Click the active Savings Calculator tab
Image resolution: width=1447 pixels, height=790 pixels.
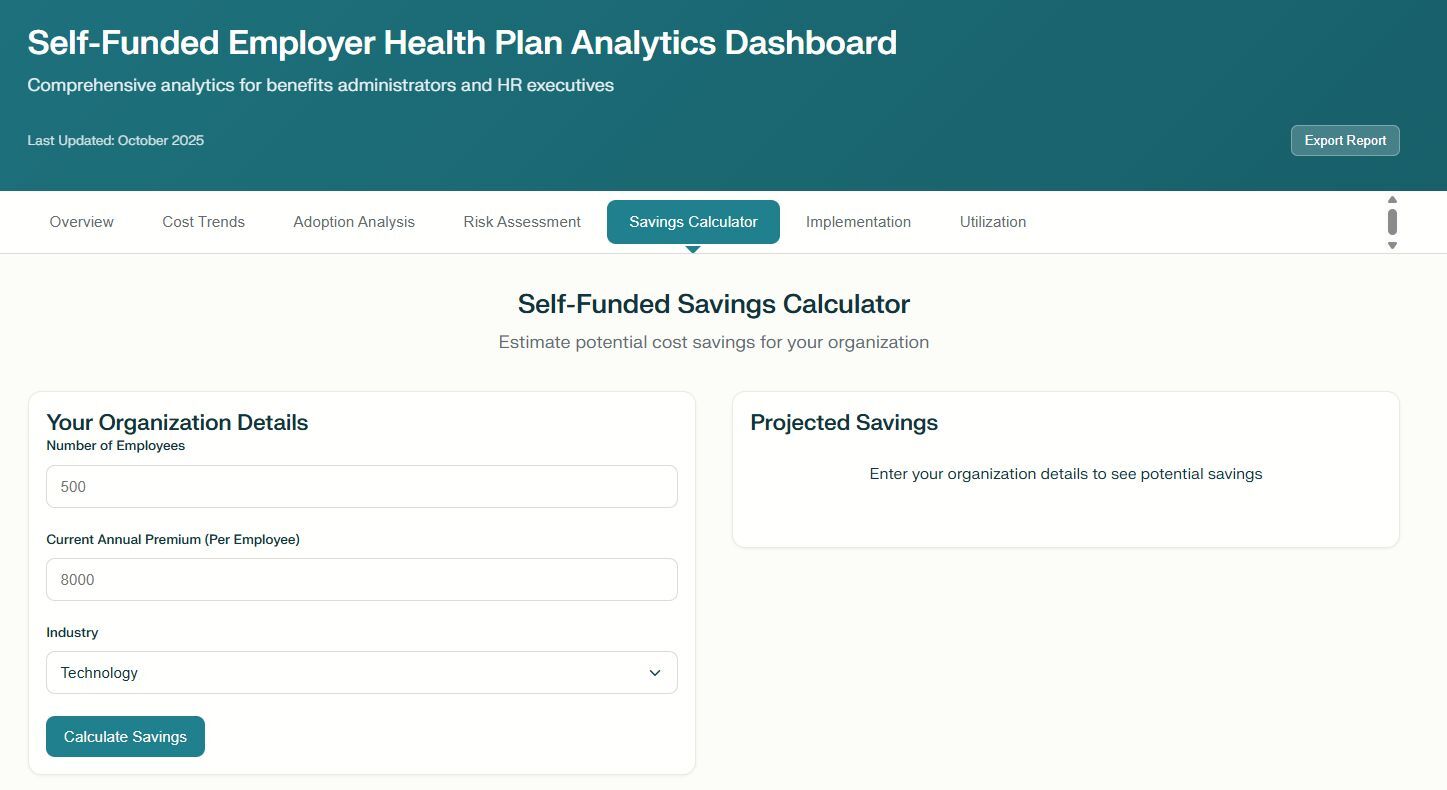(693, 222)
